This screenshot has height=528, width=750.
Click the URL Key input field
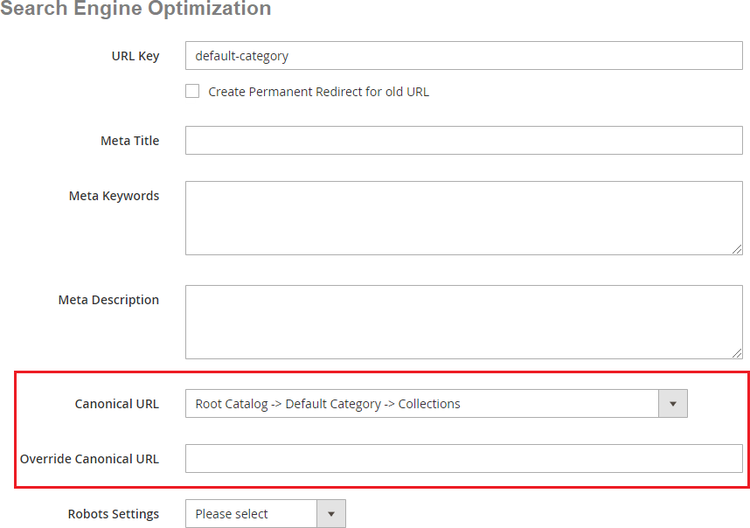(x=463, y=56)
